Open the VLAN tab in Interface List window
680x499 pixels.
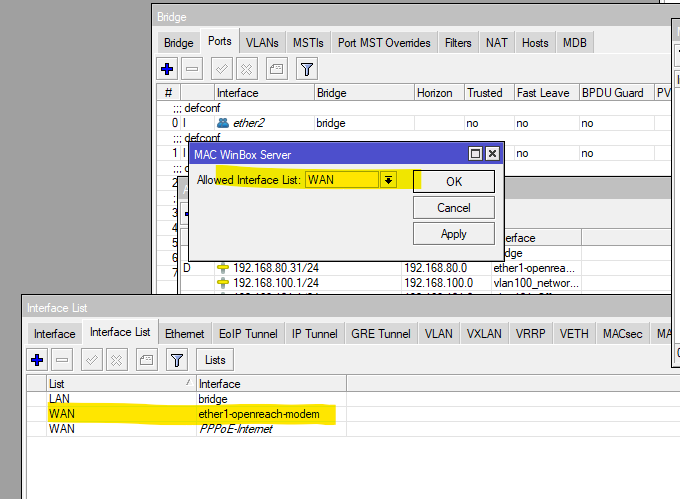[x=438, y=334]
